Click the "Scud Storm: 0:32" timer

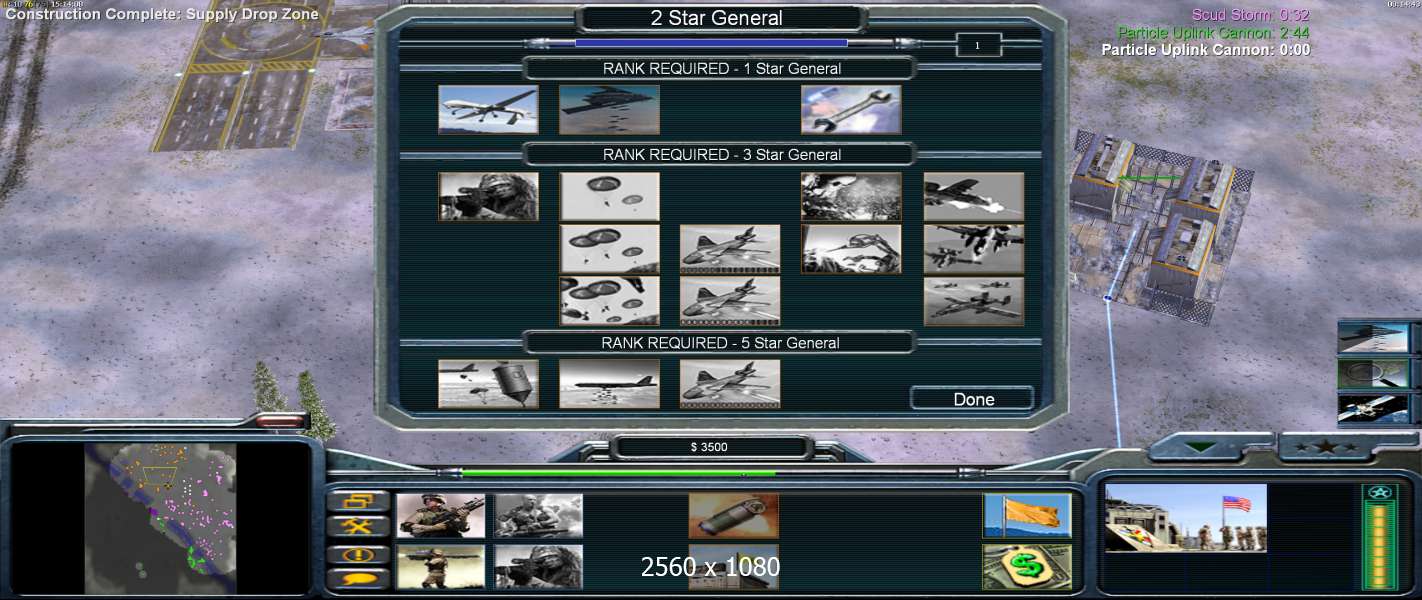1250,15
